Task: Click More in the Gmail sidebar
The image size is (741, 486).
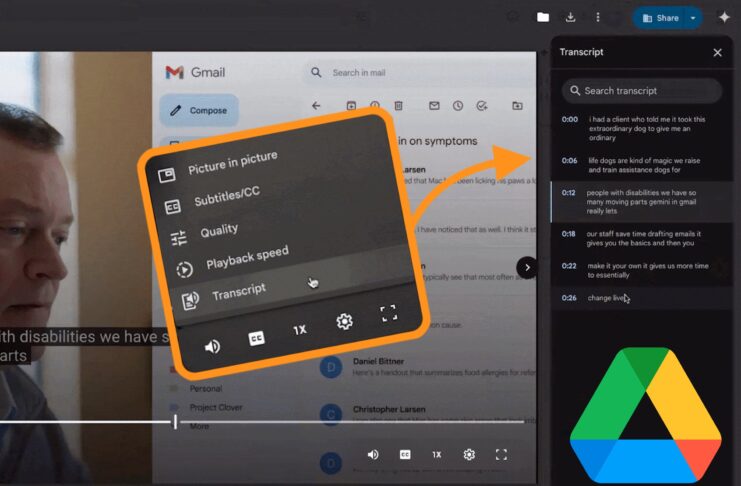Action: [199, 426]
